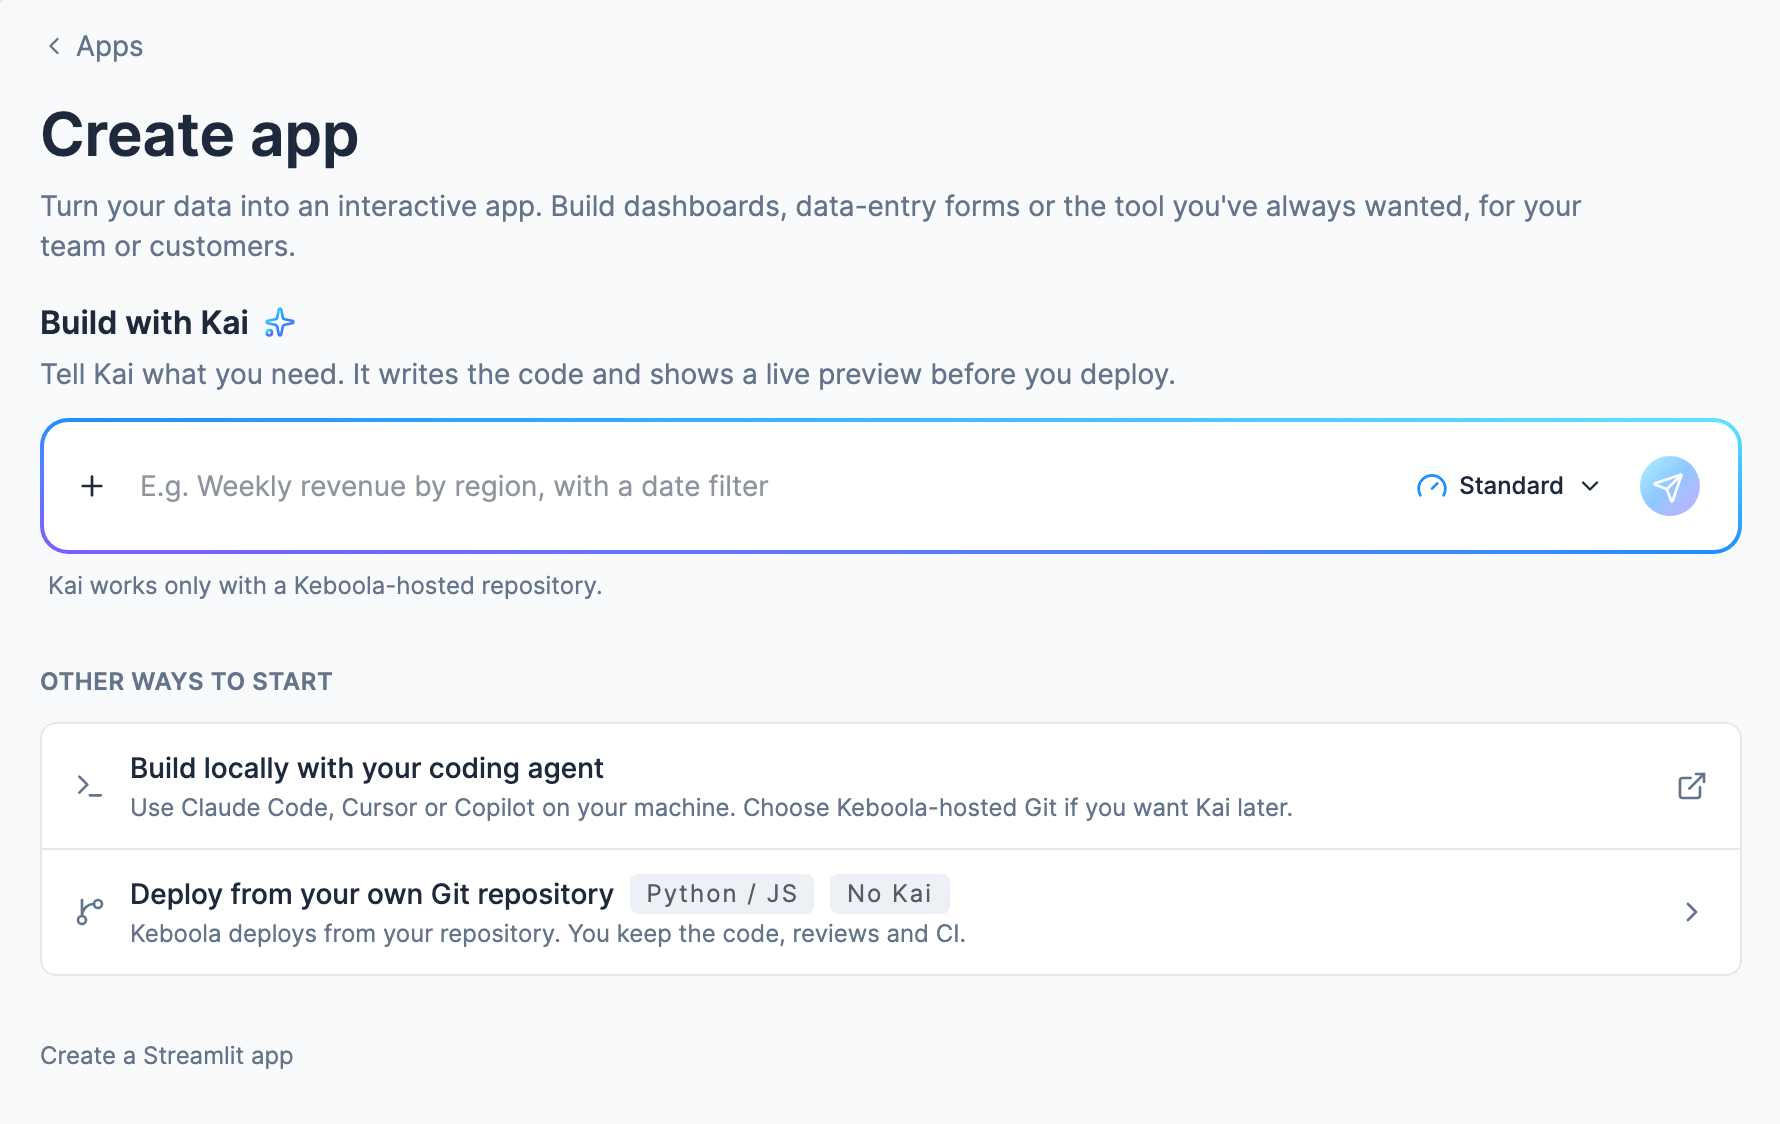Click the Build with Kai heading
1780x1124 pixels.
point(145,323)
